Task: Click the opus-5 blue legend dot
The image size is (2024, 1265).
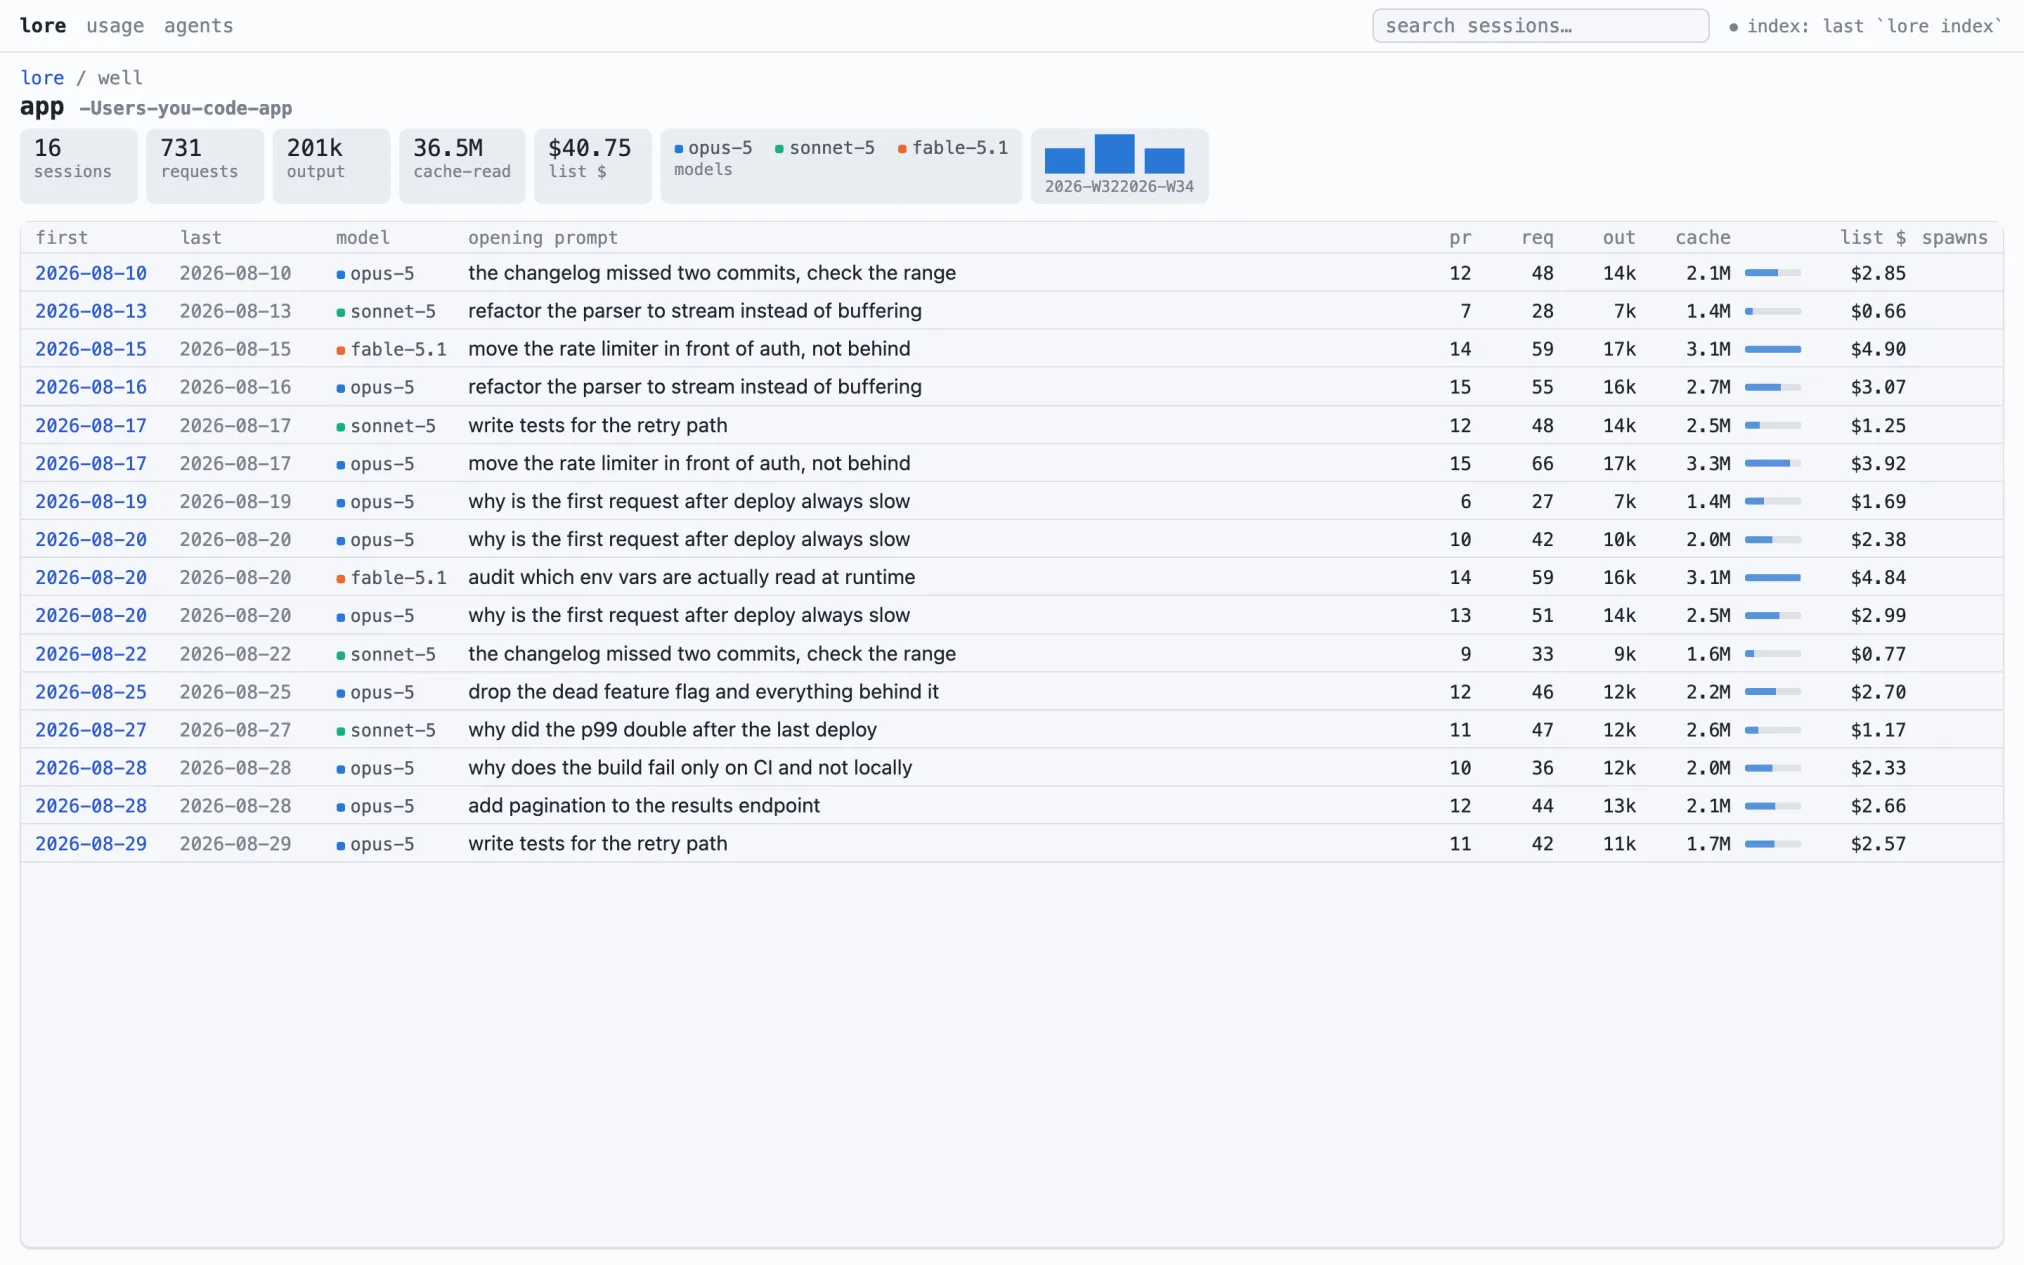Action: pyautogui.click(x=679, y=149)
